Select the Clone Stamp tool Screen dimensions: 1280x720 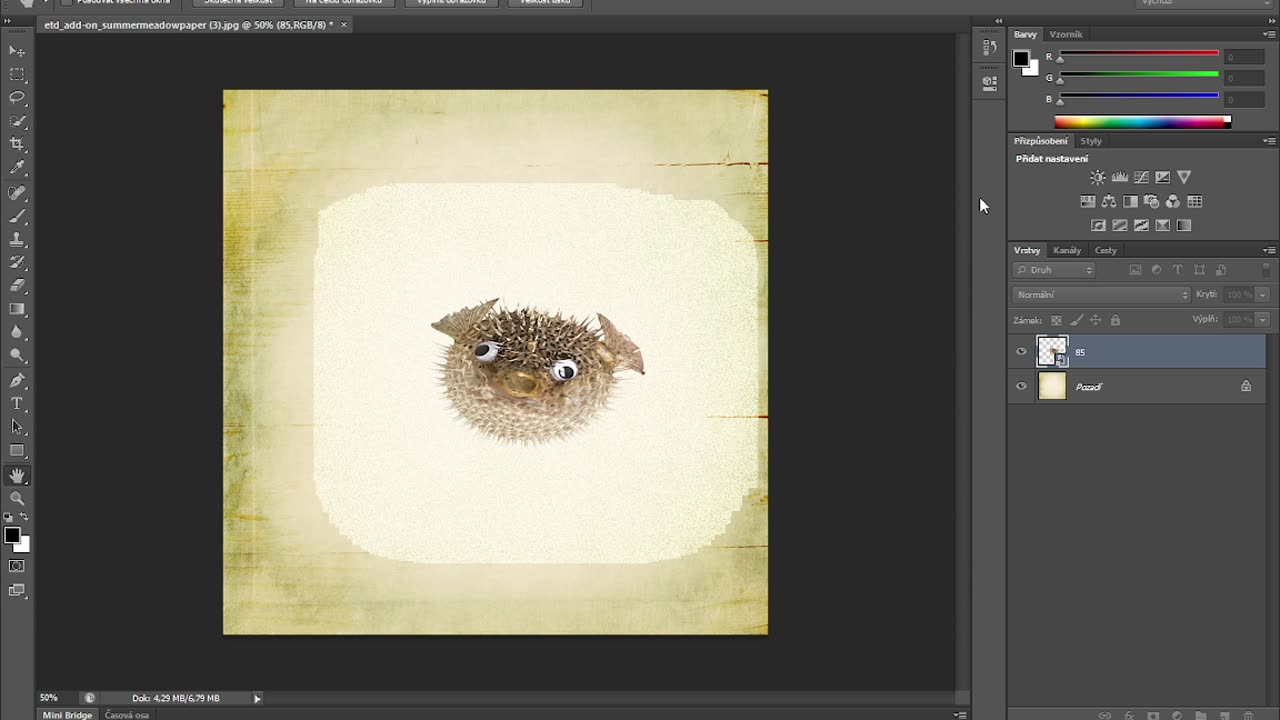pos(17,240)
